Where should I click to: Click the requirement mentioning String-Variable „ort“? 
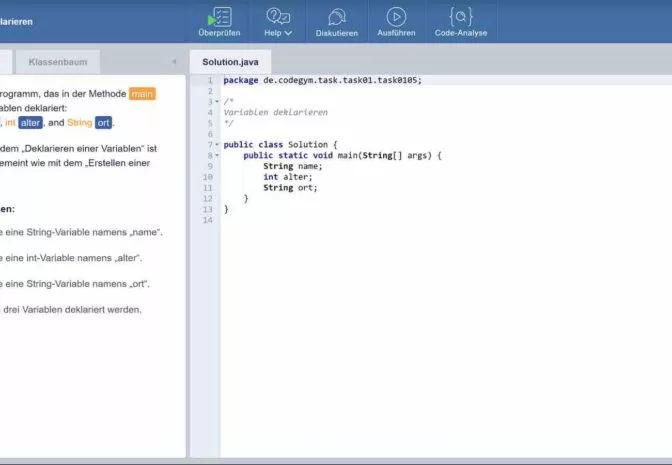(x=75, y=284)
